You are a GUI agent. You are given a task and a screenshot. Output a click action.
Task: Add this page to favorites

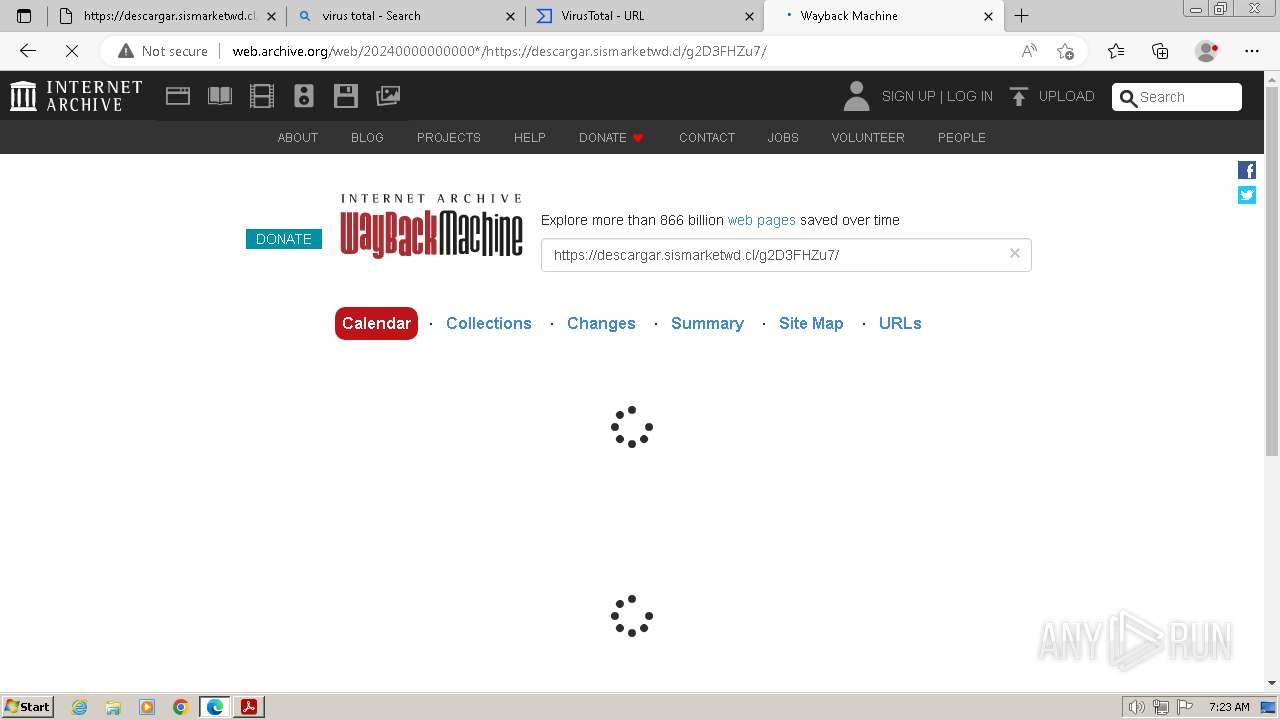click(x=1066, y=51)
